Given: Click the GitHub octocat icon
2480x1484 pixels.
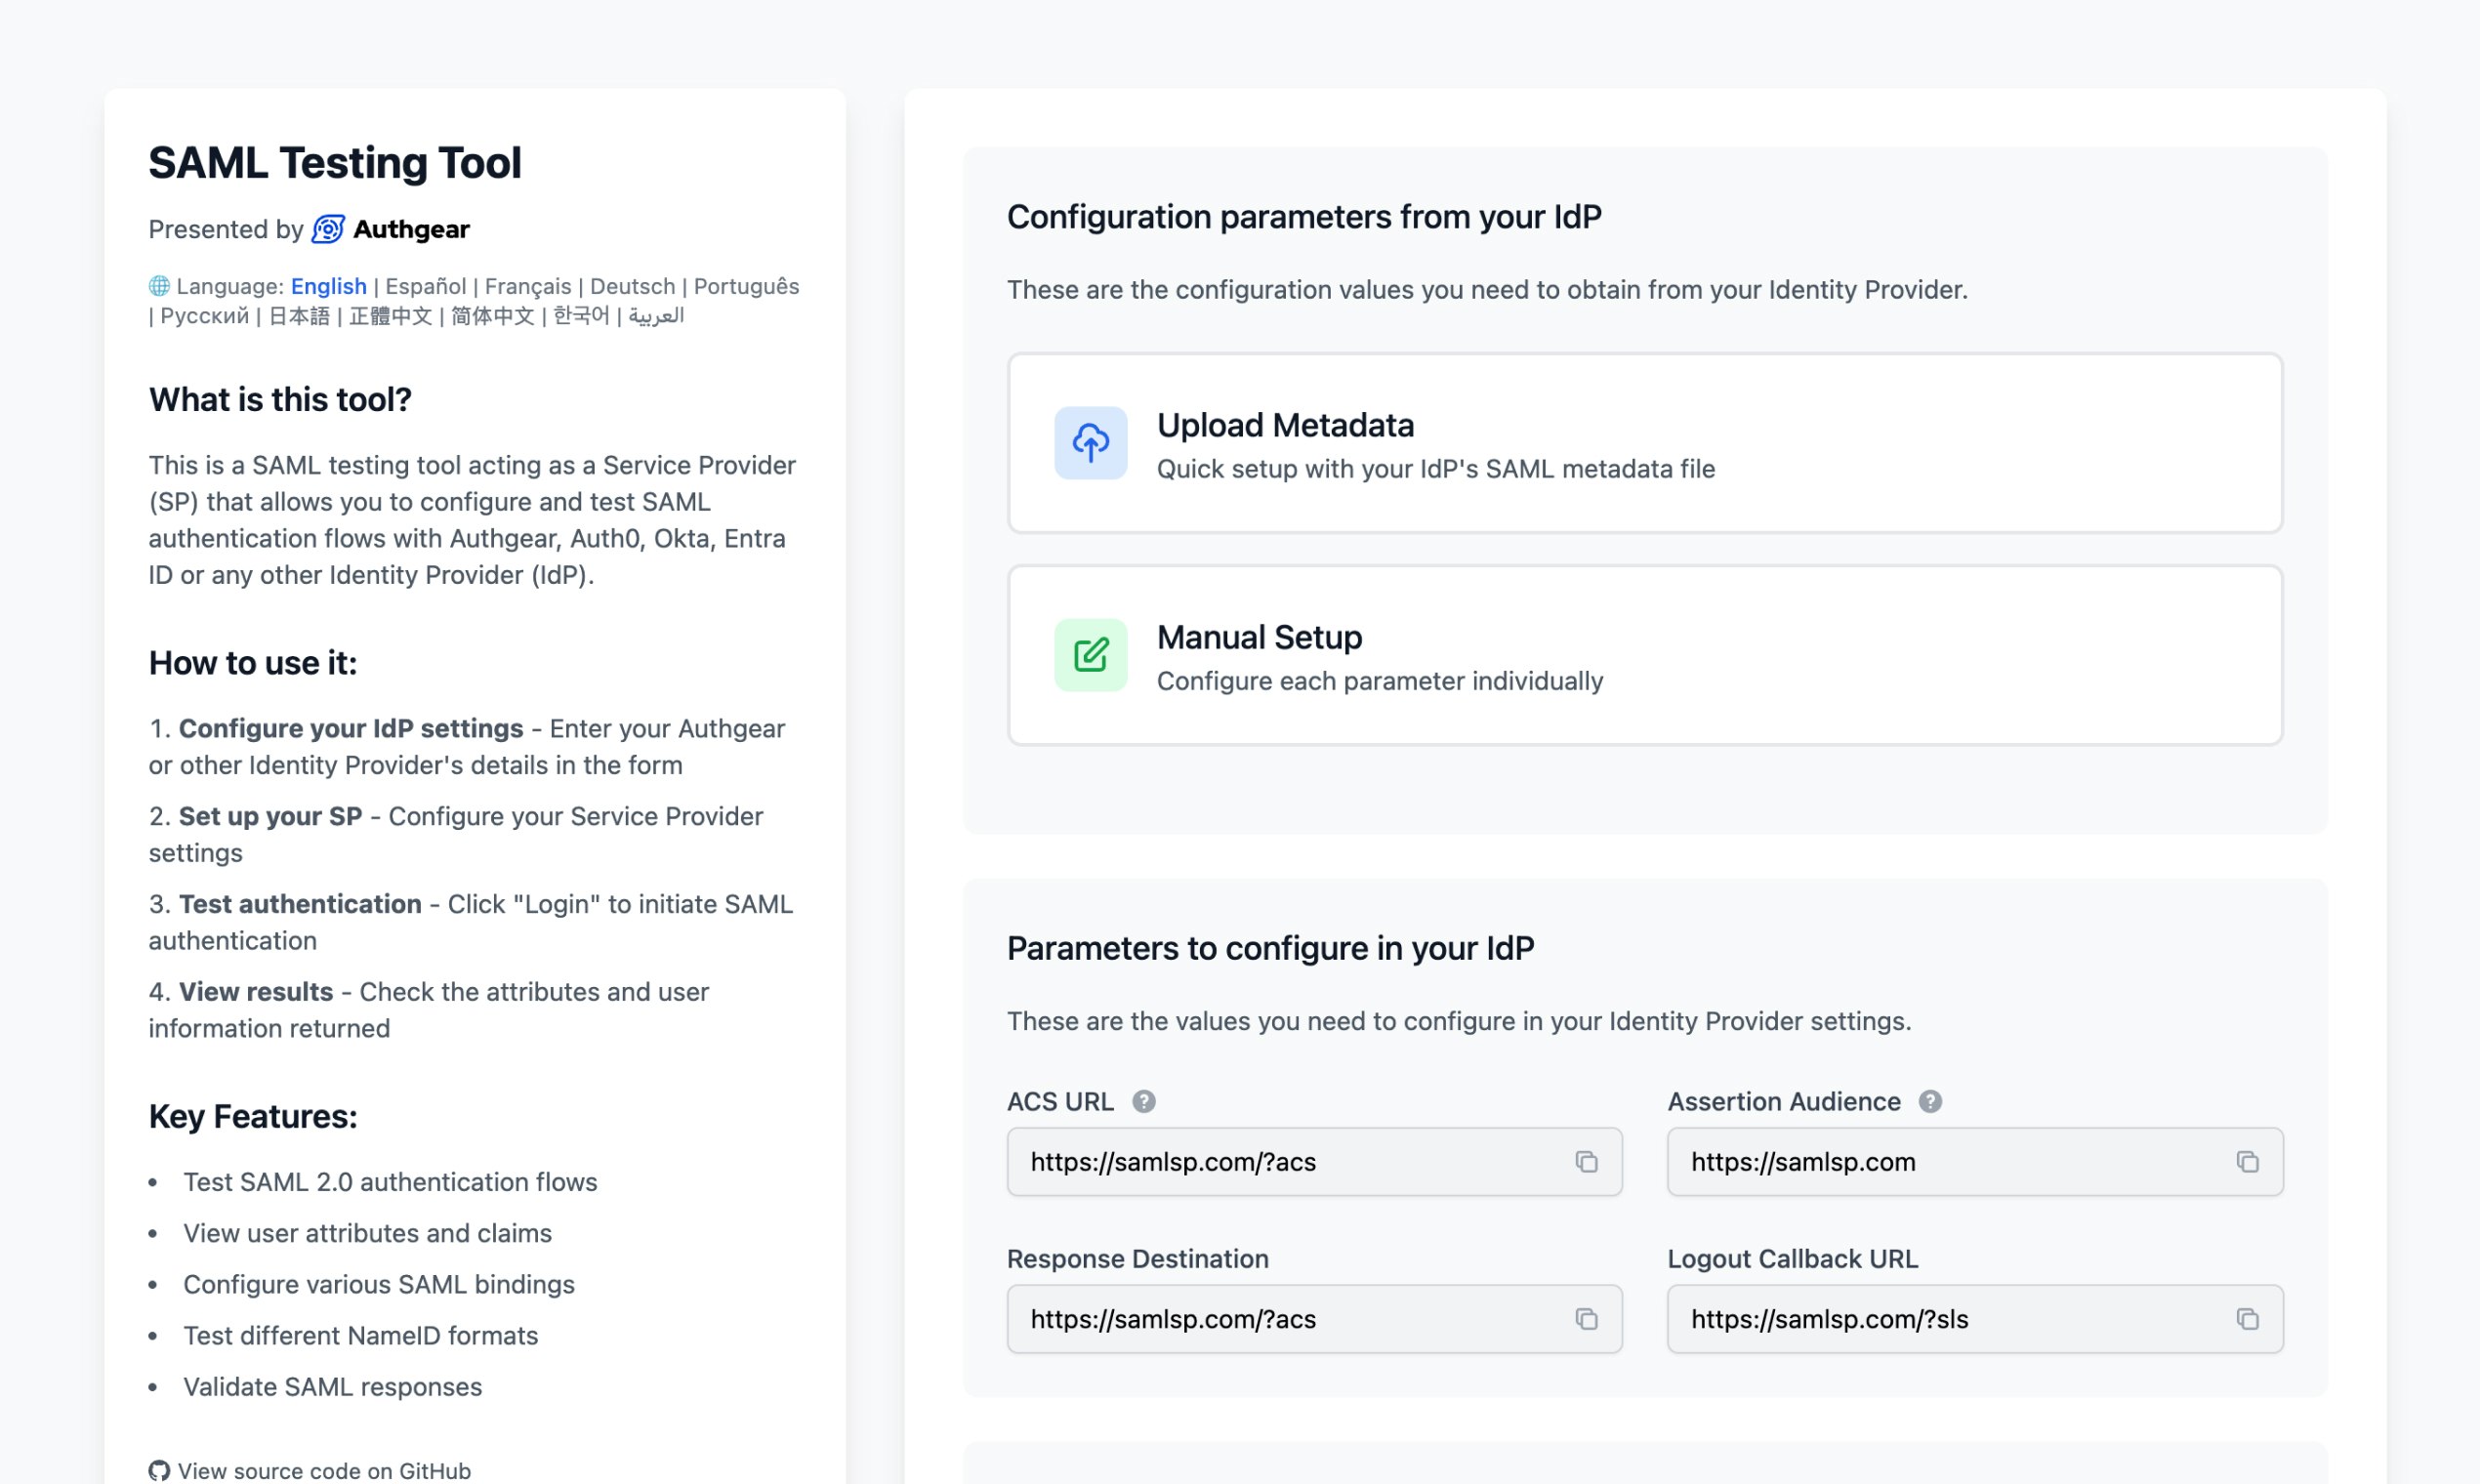Looking at the screenshot, I should click(x=159, y=1470).
